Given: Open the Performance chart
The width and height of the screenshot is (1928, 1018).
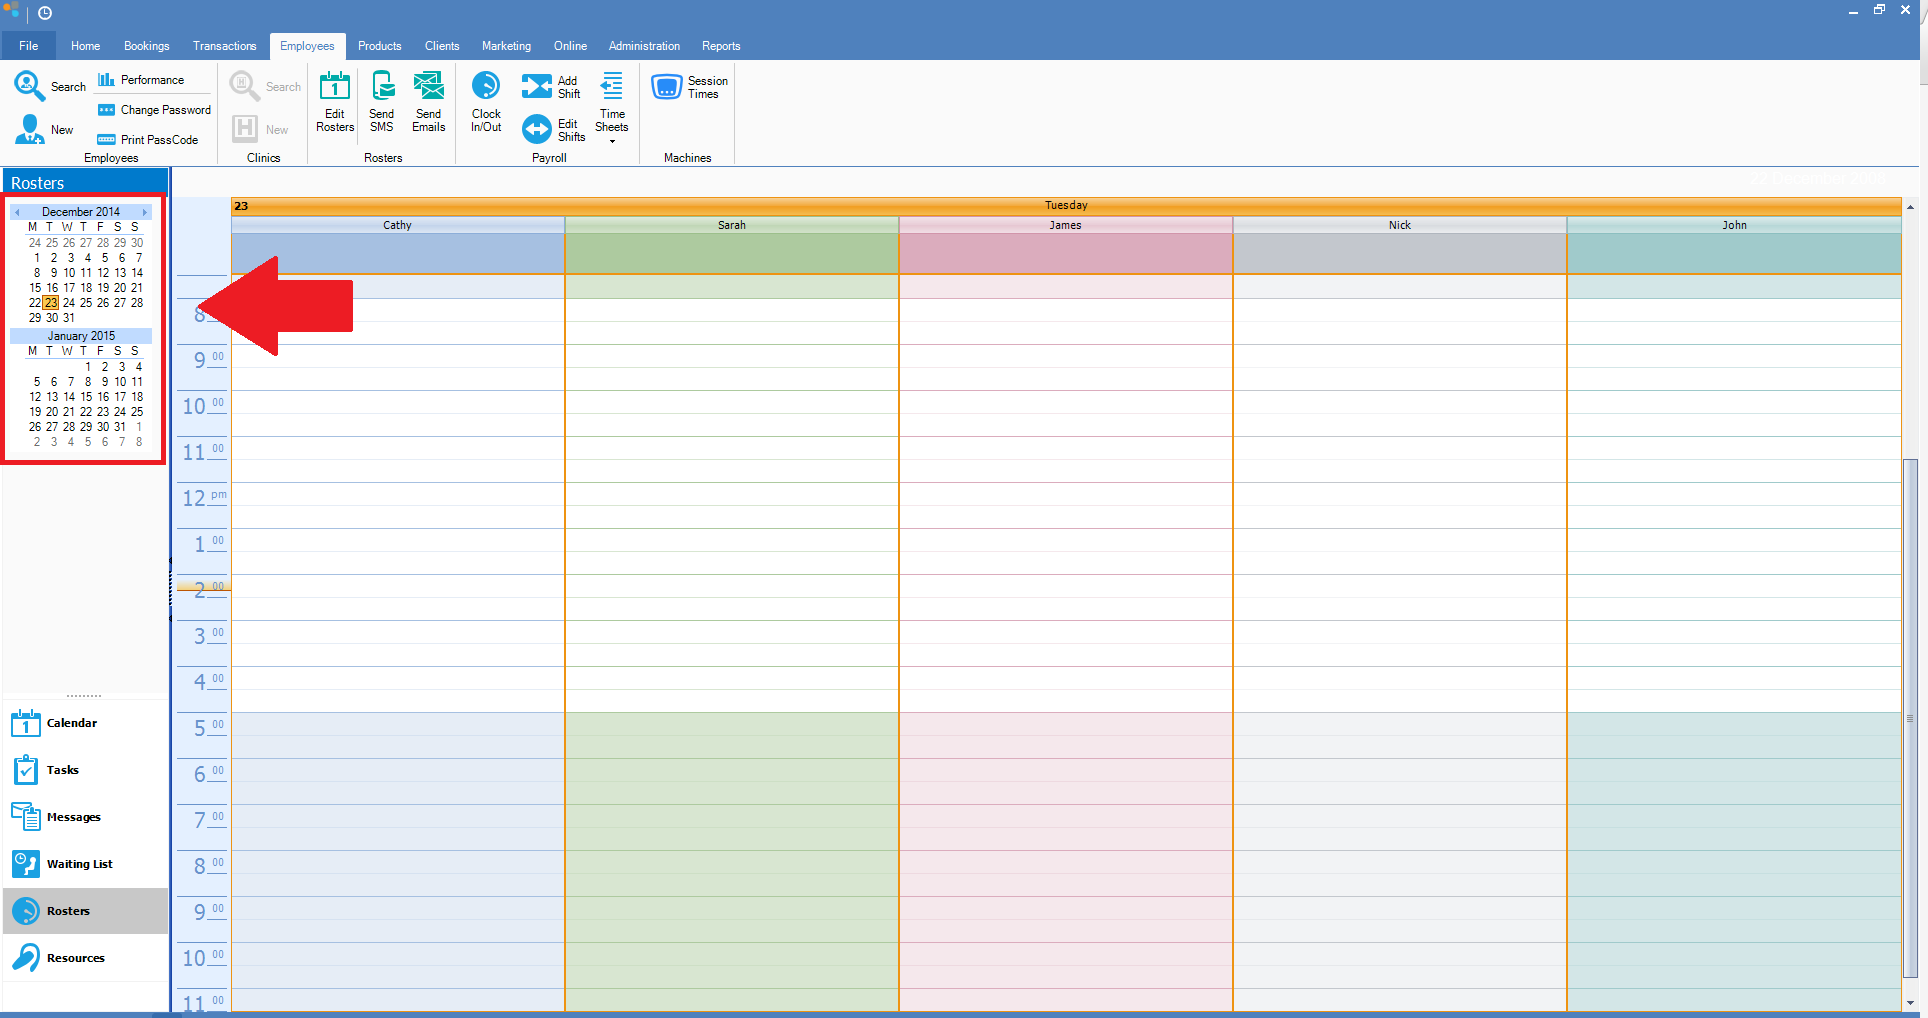Looking at the screenshot, I should click(141, 80).
